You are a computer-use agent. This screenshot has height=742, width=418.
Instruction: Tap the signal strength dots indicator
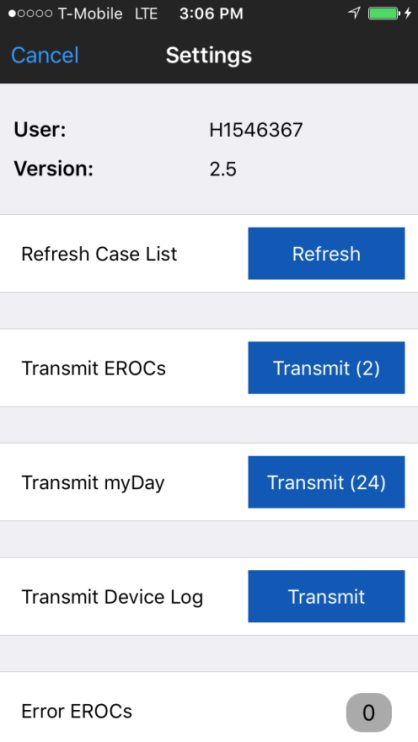coord(30,13)
